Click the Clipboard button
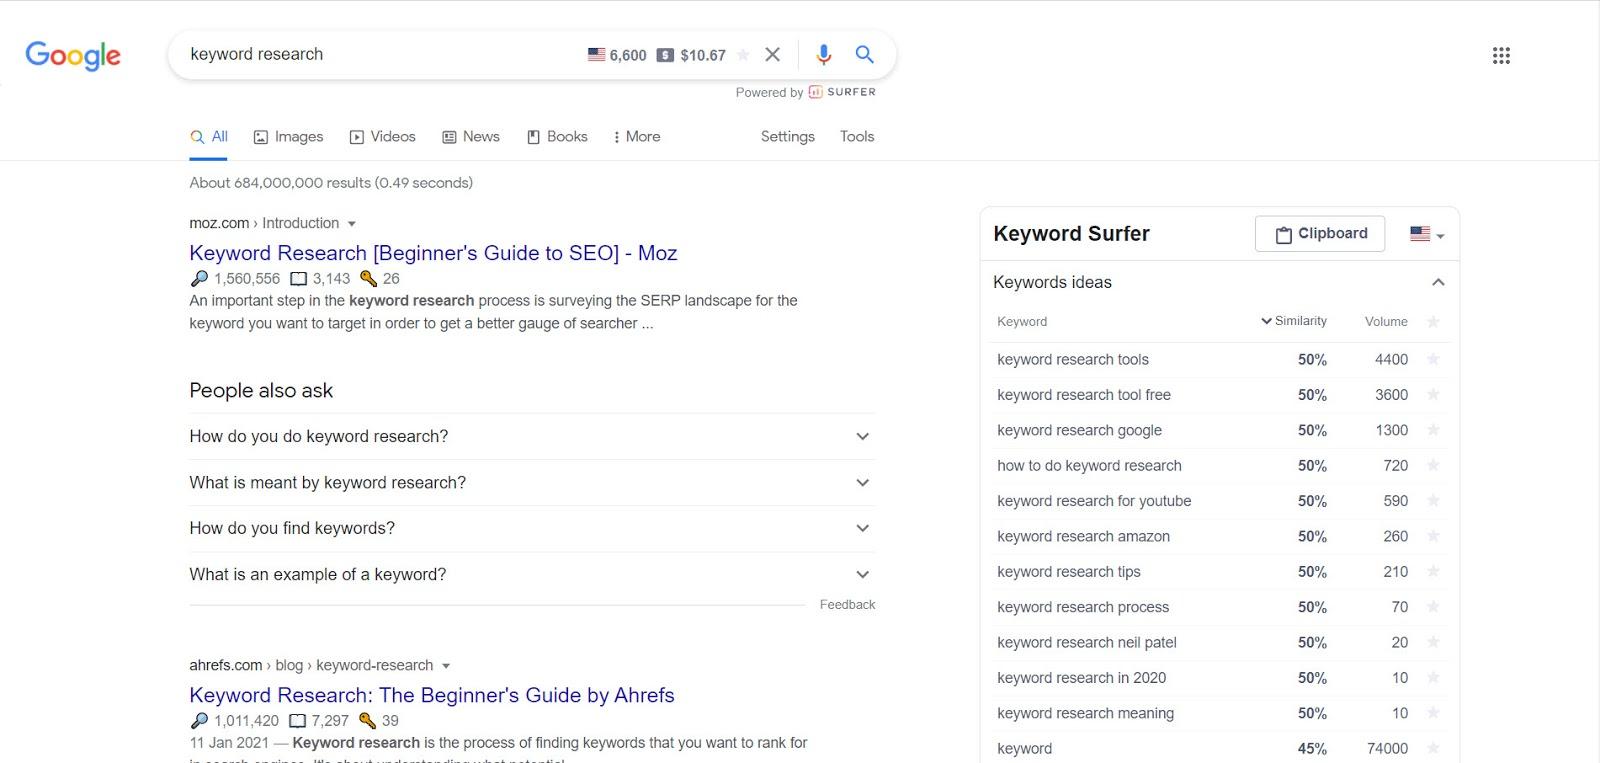 tap(1320, 234)
